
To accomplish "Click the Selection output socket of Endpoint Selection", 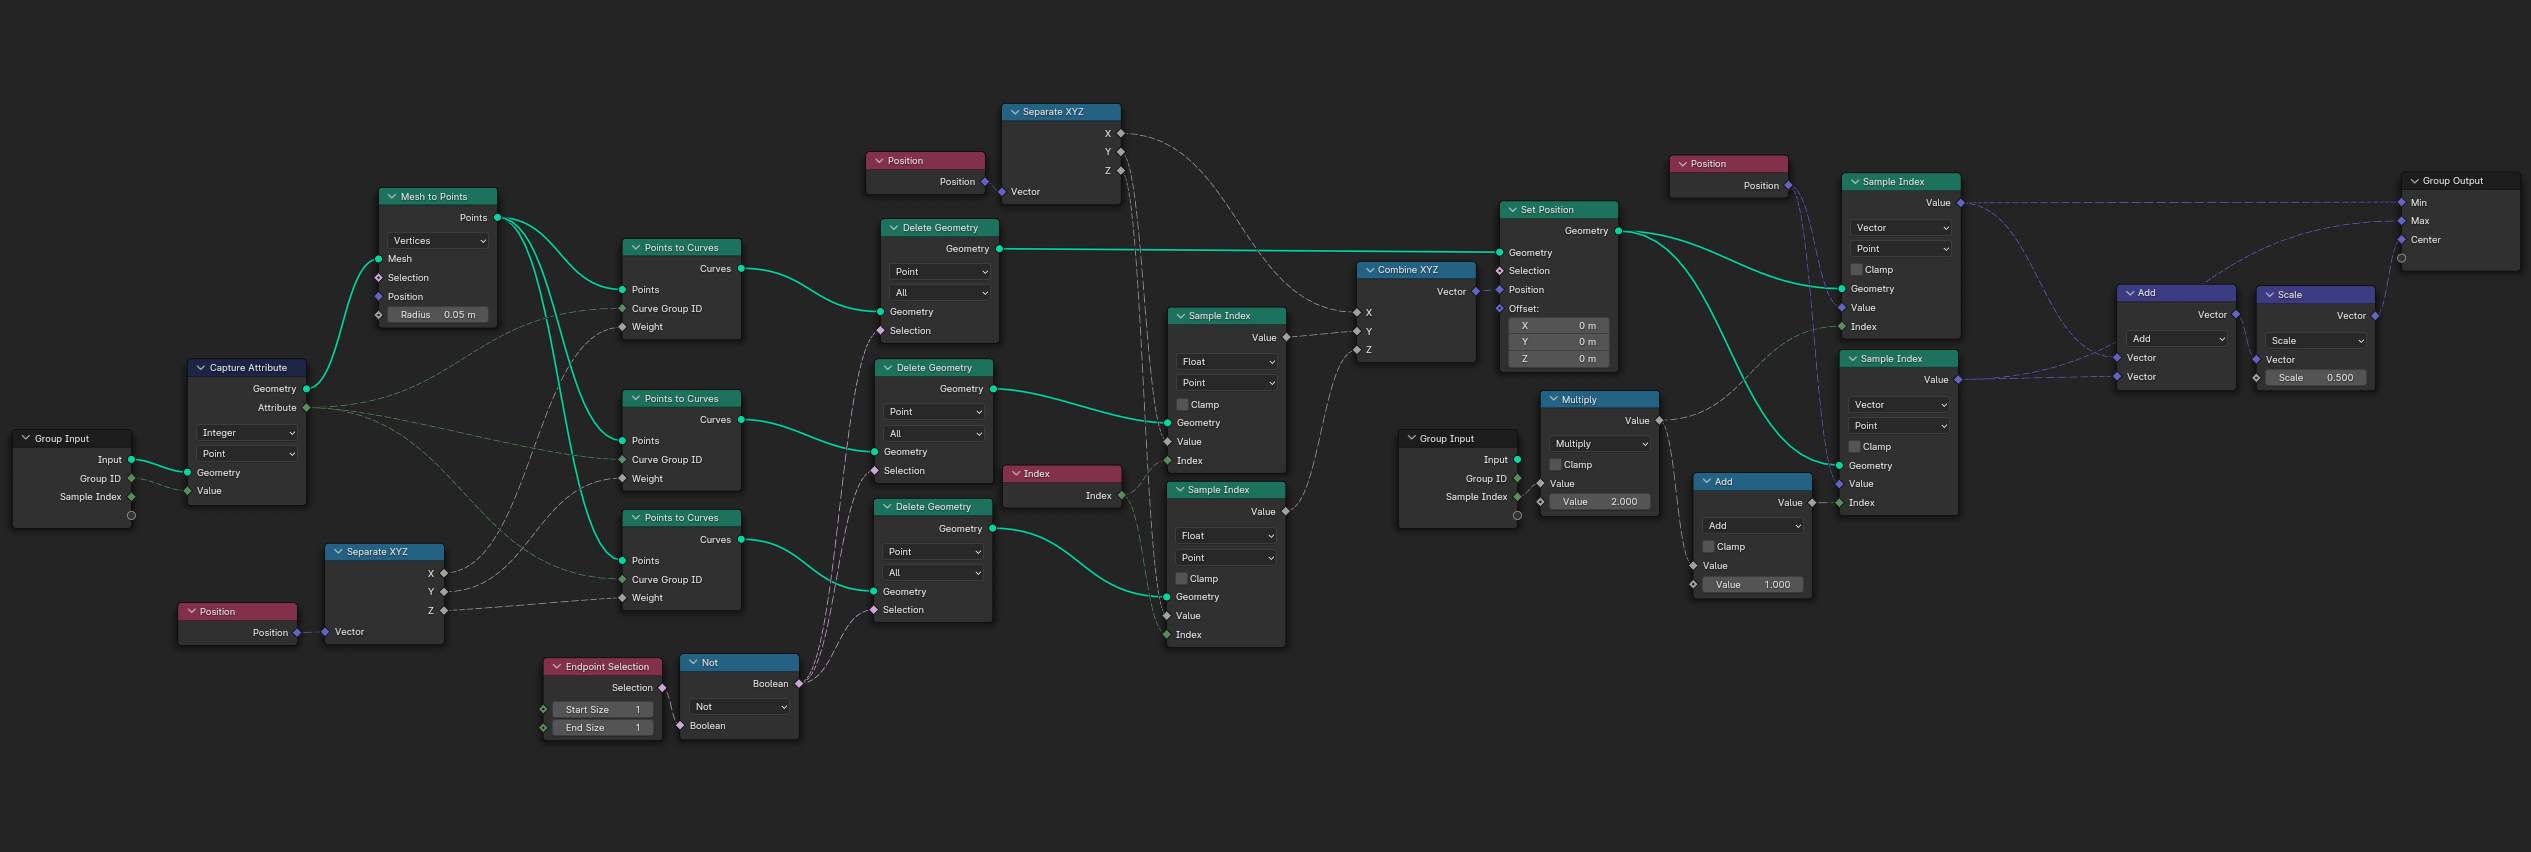I will click(x=662, y=688).
